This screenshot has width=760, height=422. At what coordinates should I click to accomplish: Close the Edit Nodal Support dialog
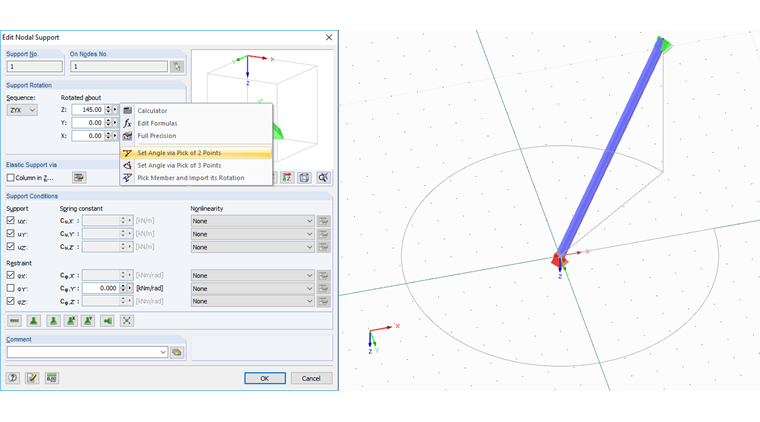329,37
